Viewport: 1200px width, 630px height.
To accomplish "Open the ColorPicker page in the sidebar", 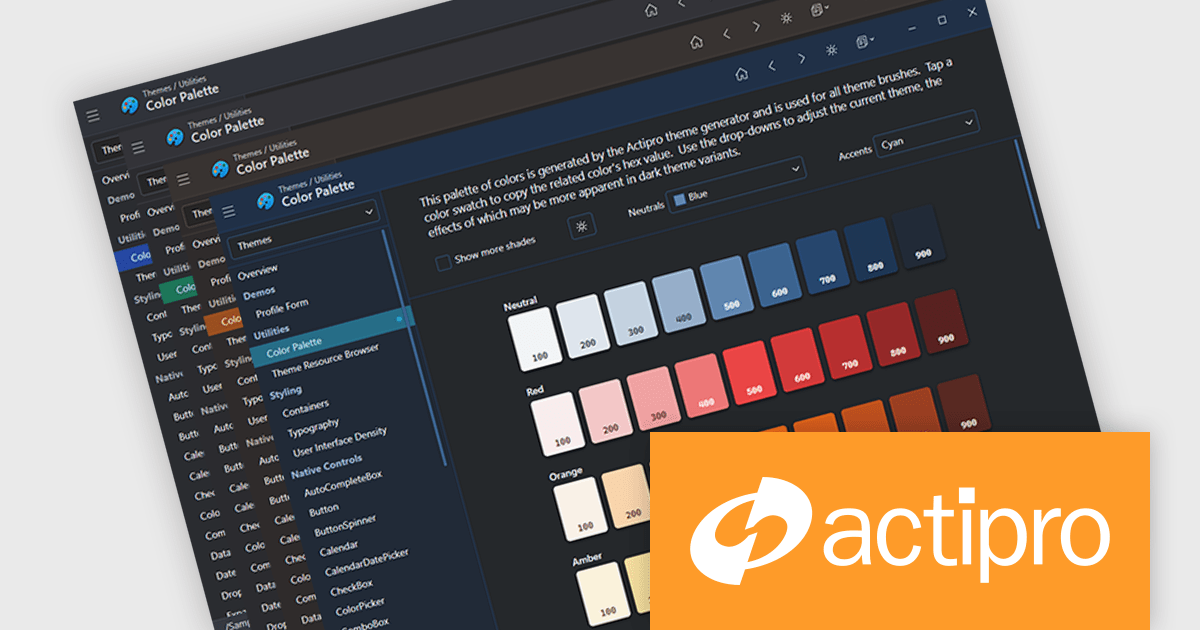I will (361, 607).
